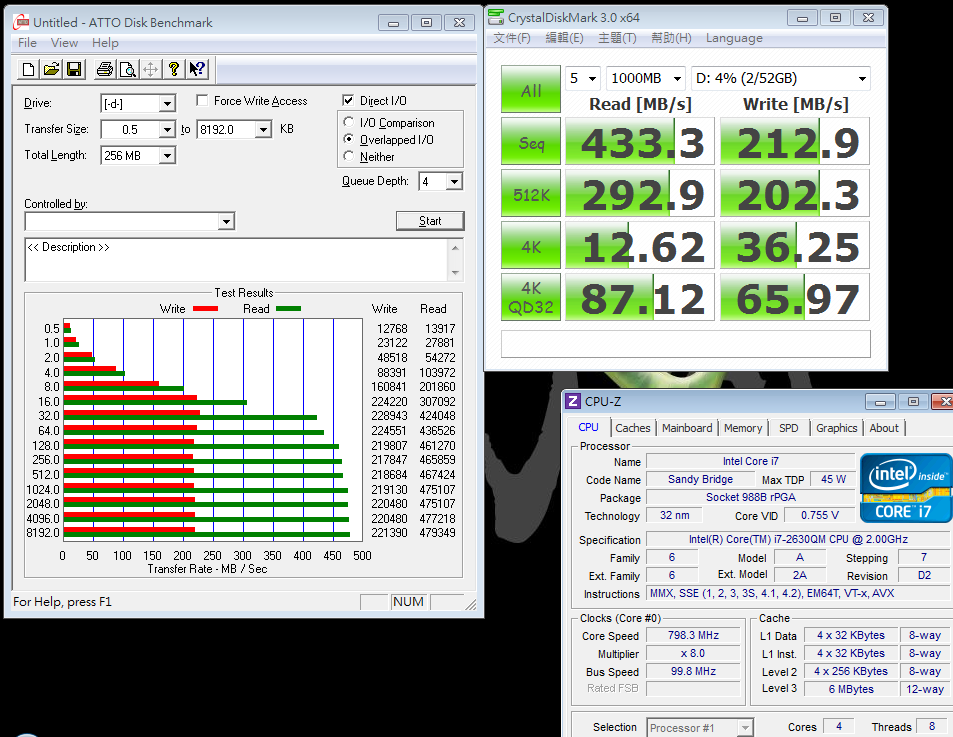Select the Neither radio button
The height and width of the screenshot is (737, 953).
(x=348, y=156)
